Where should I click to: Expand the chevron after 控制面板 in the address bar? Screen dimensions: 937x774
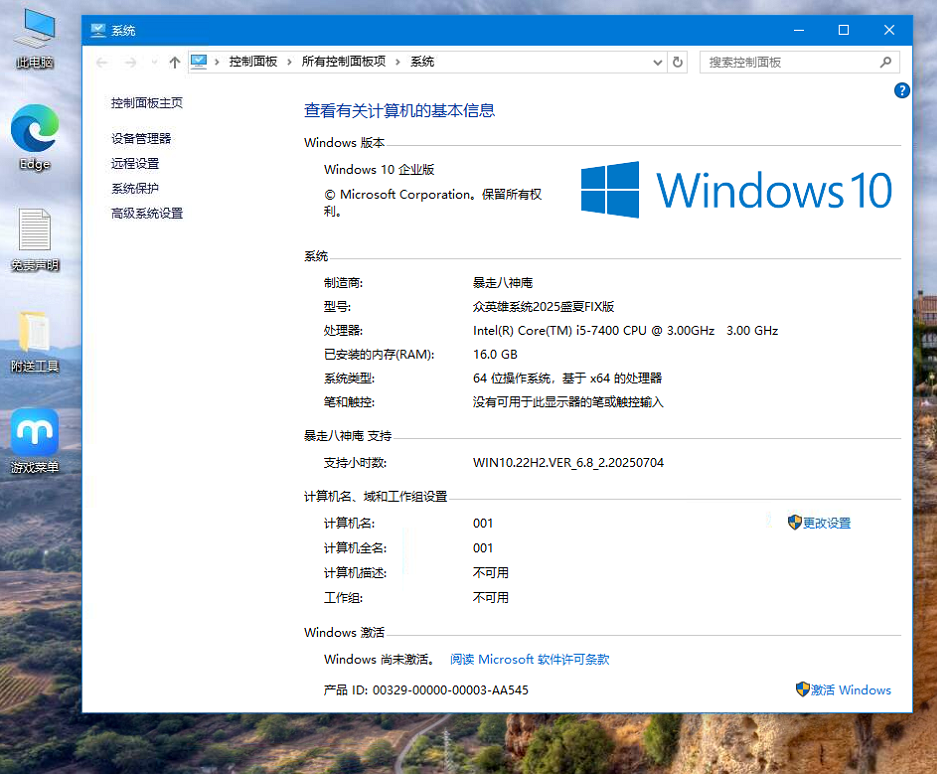289,62
